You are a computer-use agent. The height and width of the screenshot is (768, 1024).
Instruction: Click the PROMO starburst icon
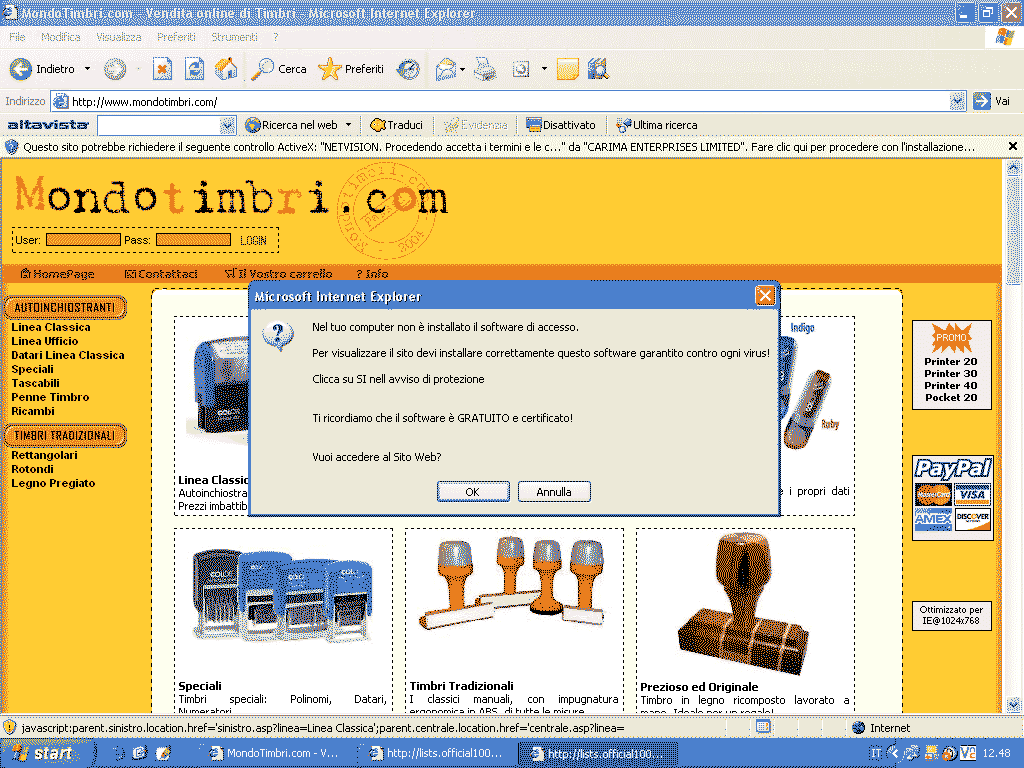[951, 338]
